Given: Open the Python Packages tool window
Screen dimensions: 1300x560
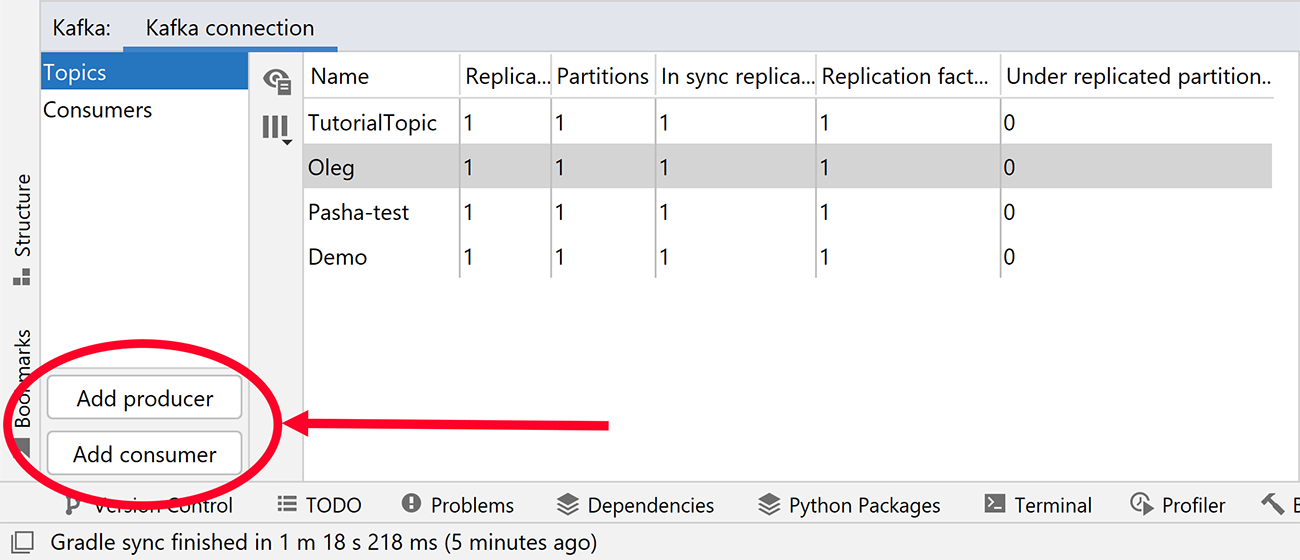Looking at the screenshot, I should click(849, 505).
